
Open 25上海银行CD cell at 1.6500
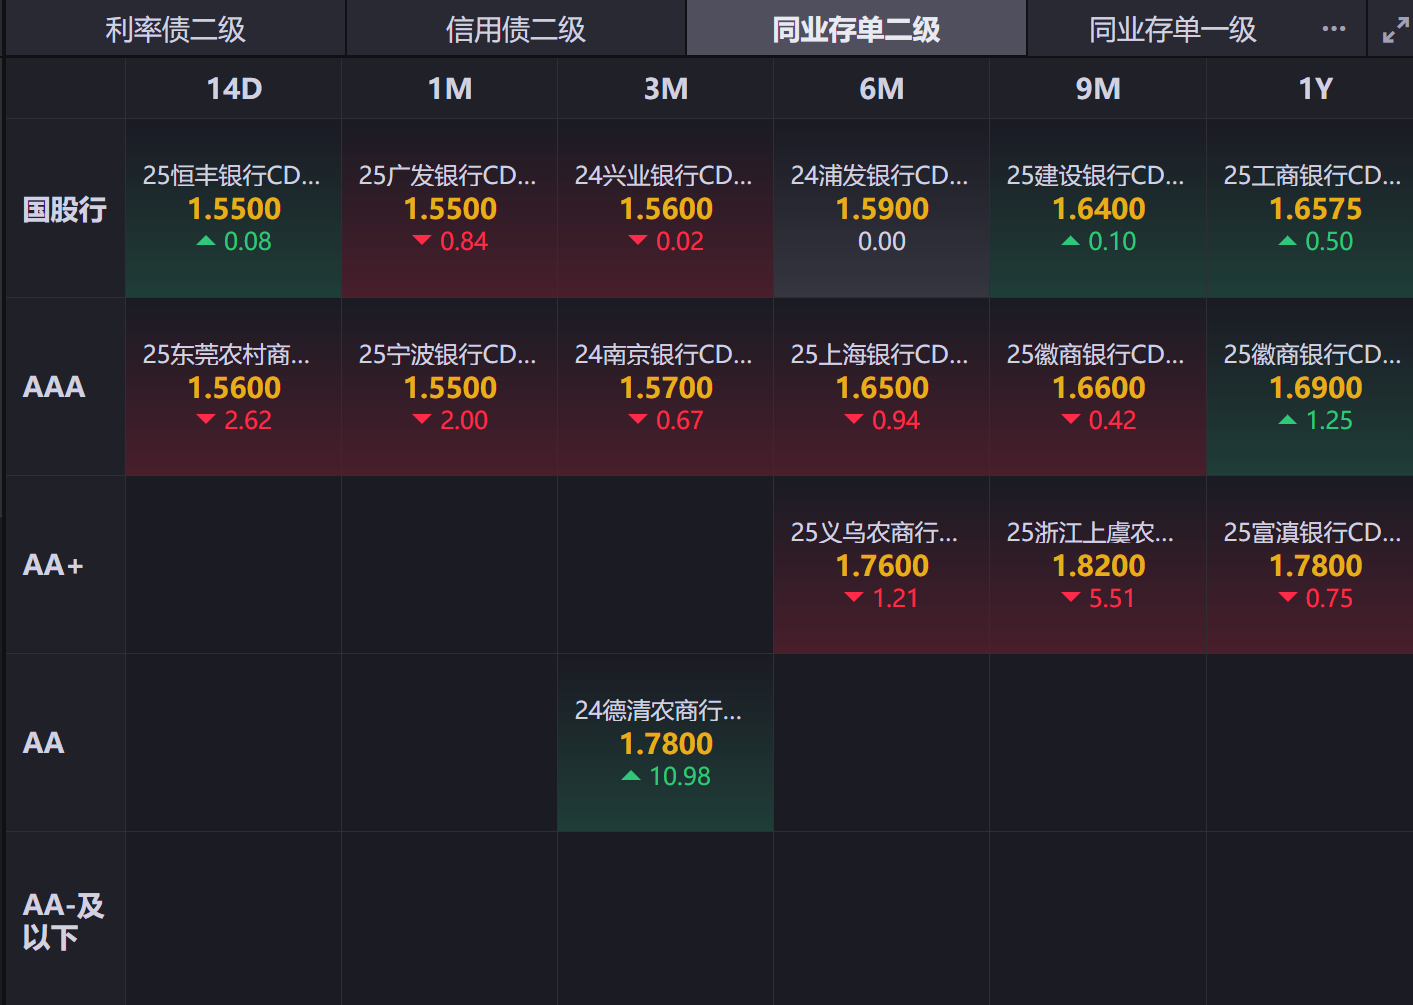click(882, 387)
